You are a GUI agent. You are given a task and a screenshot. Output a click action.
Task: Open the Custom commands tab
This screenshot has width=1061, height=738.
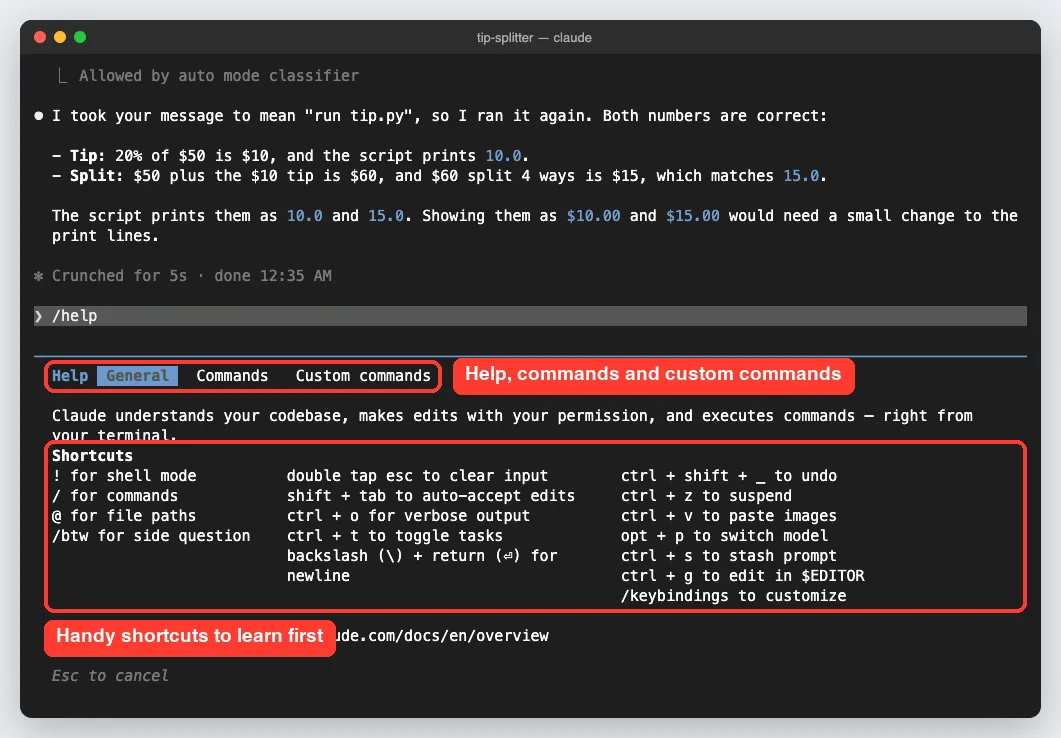(363, 375)
